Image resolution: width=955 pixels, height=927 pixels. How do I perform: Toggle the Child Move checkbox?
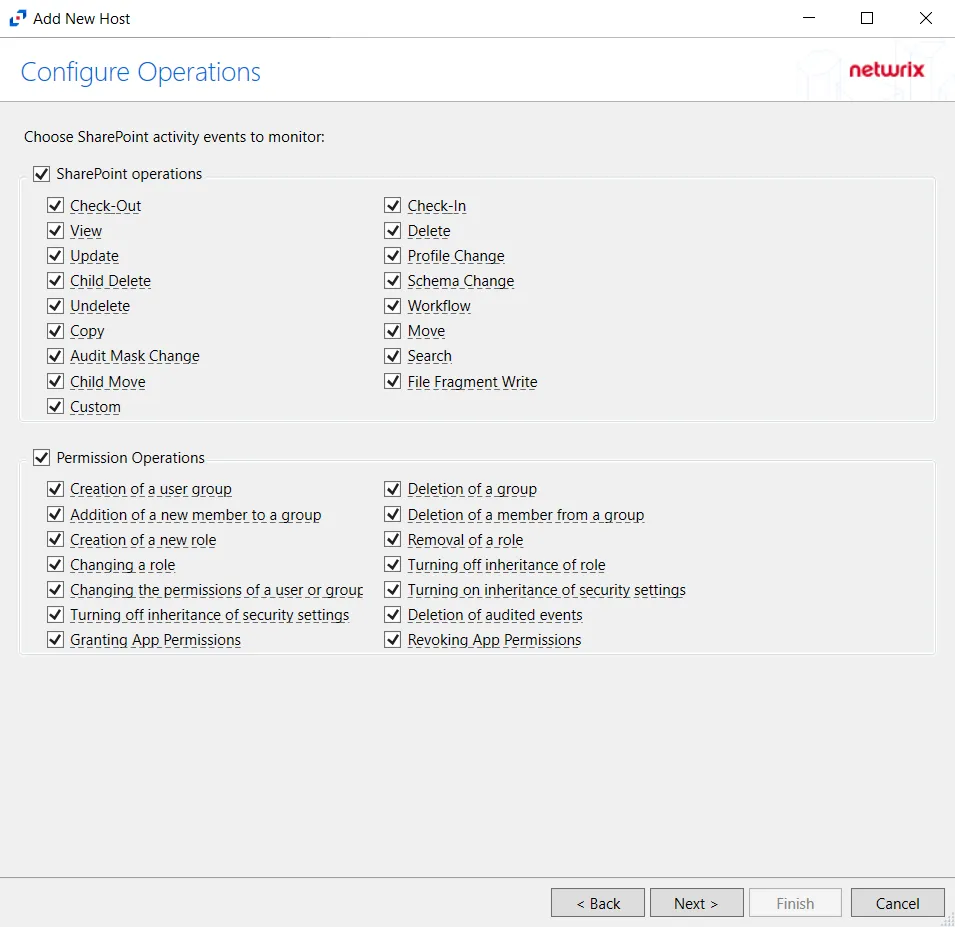(x=55, y=381)
